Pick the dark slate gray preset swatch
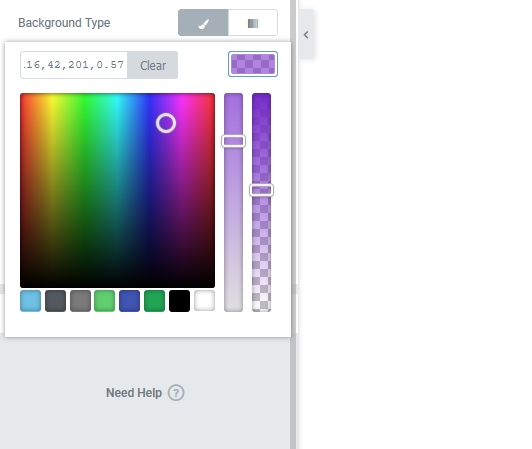532x449 pixels. [55, 301]
